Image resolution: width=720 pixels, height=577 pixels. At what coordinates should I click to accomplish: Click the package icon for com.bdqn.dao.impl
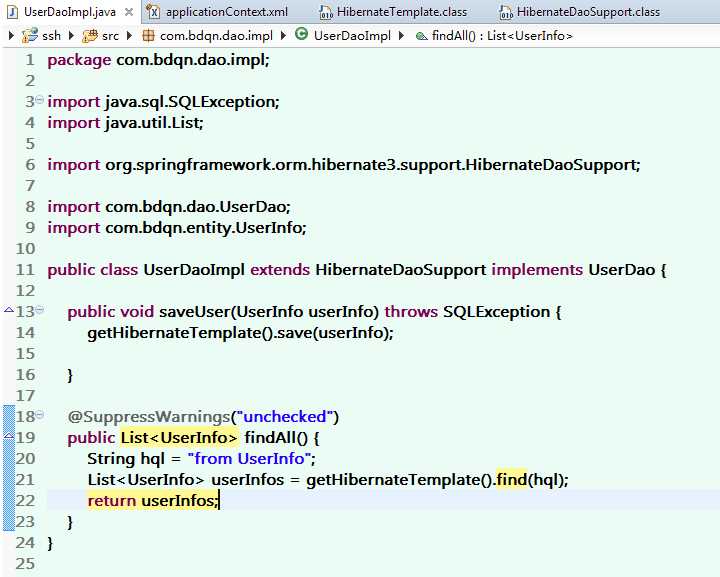click(148, 35)
